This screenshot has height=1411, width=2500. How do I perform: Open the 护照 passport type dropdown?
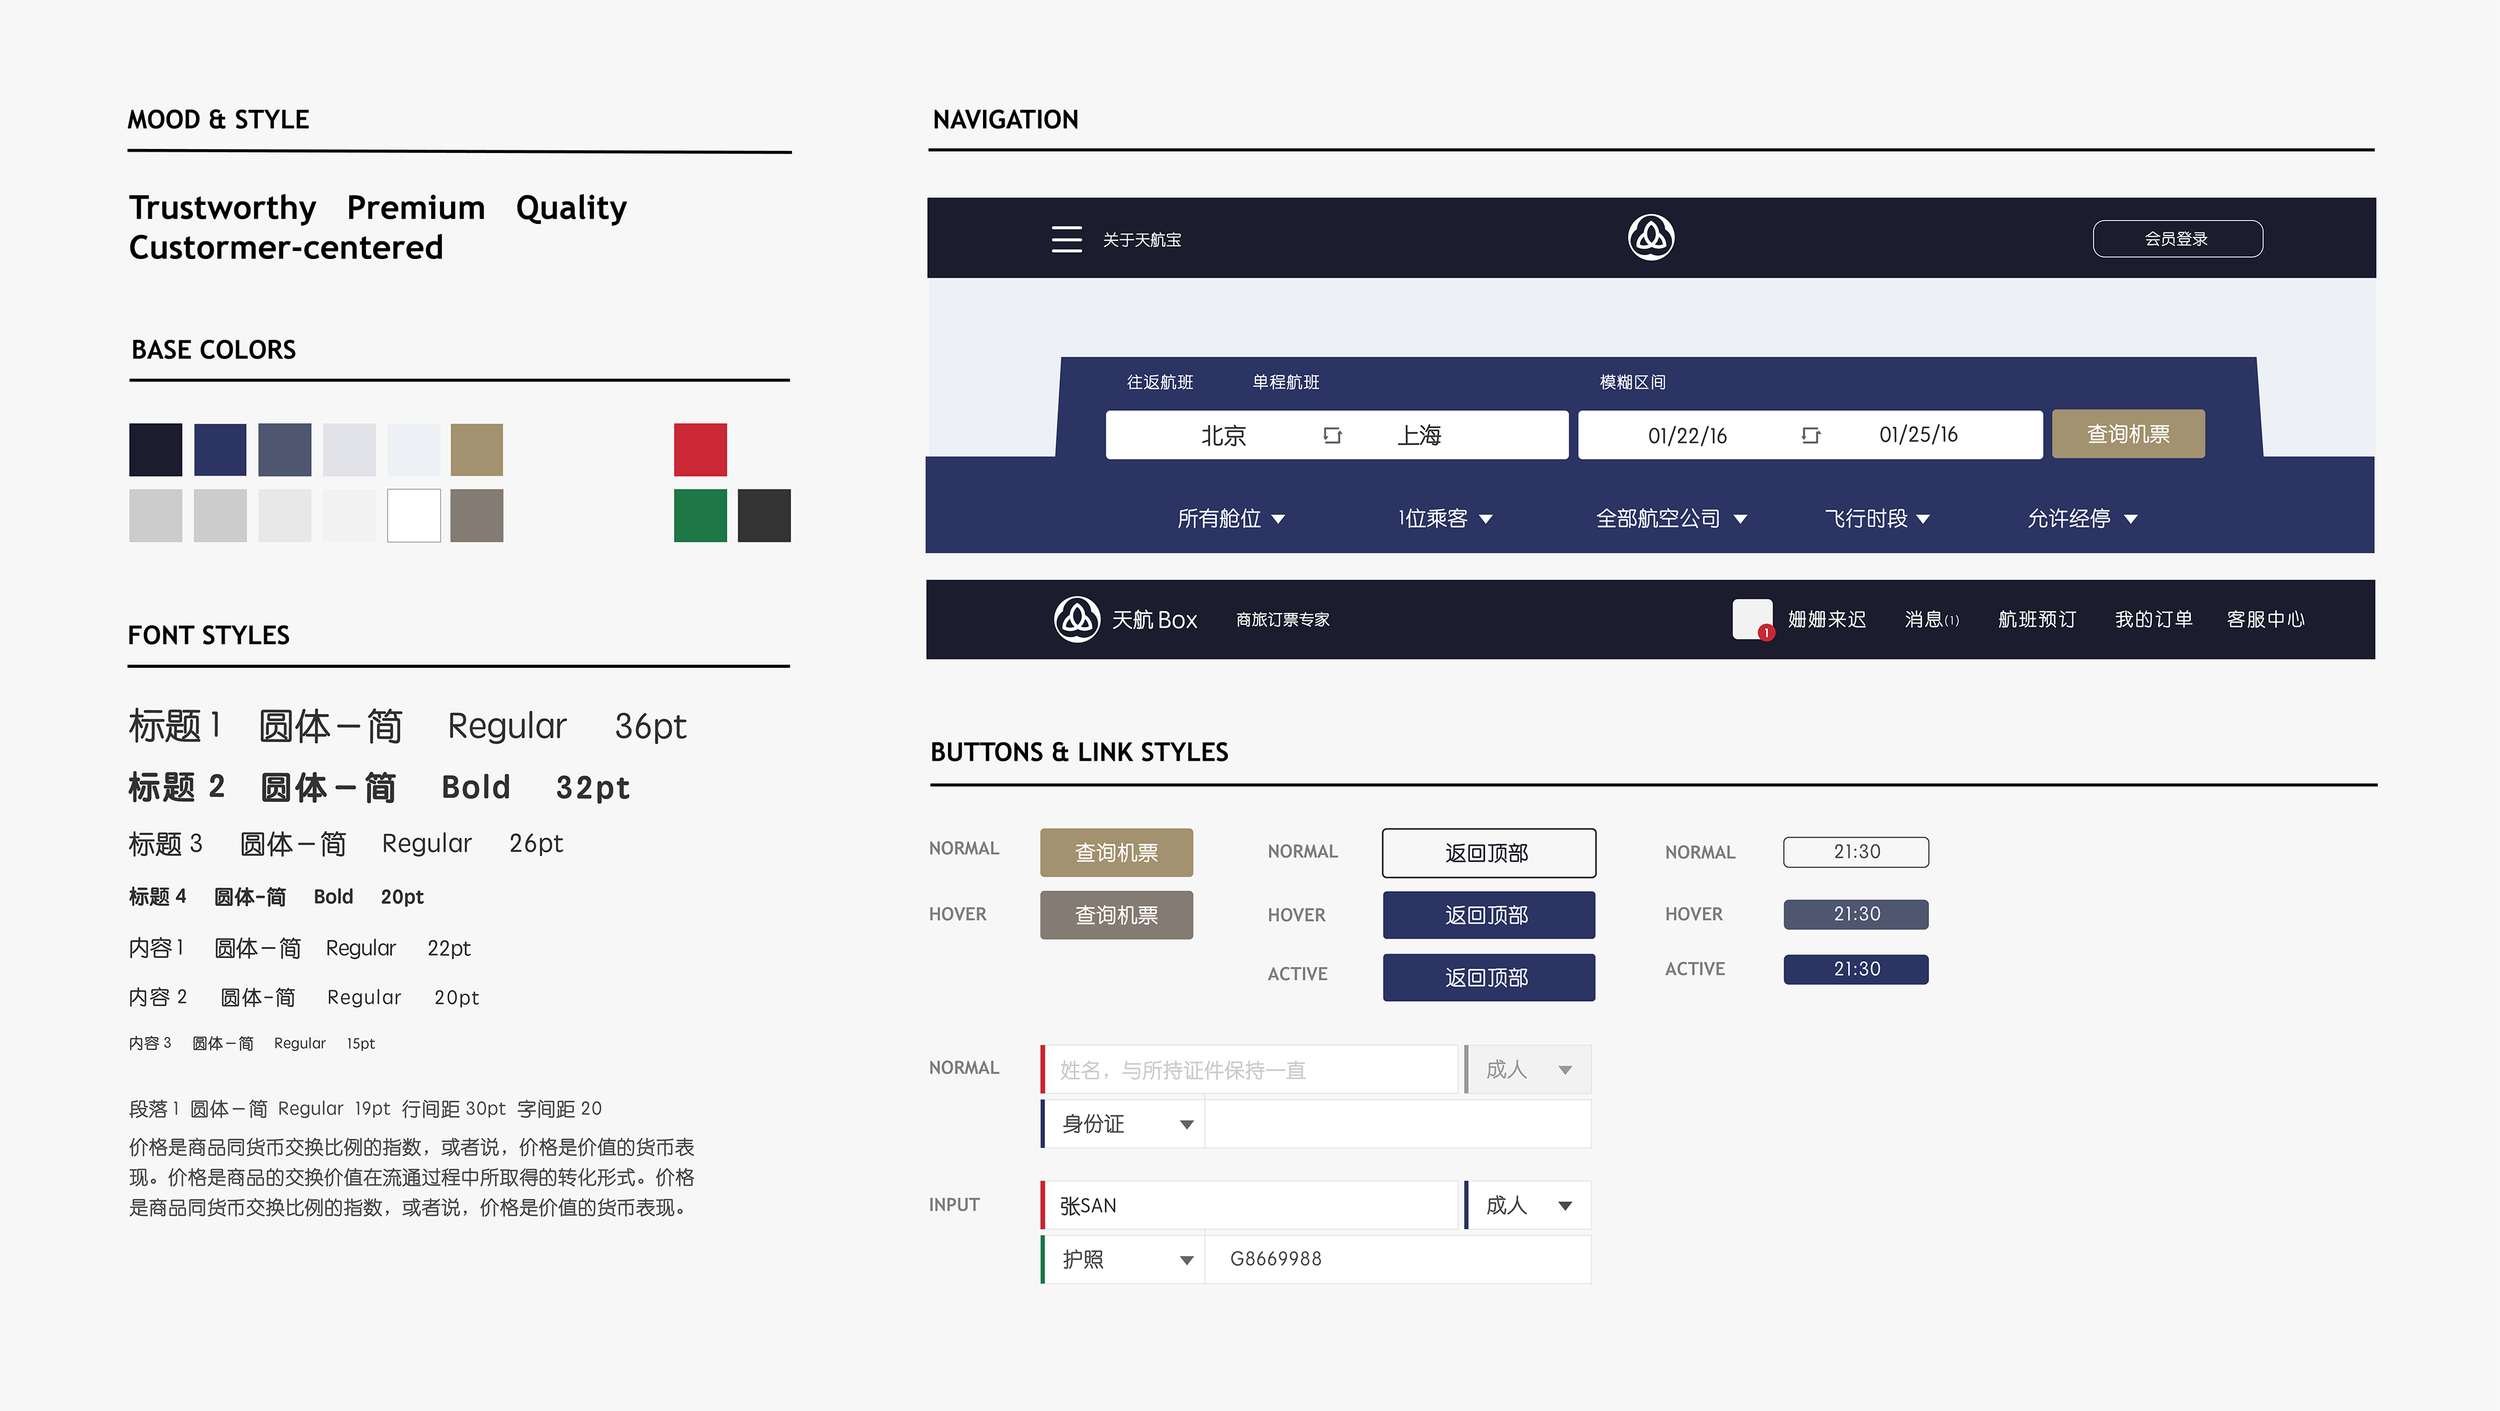(1124, 1259)
